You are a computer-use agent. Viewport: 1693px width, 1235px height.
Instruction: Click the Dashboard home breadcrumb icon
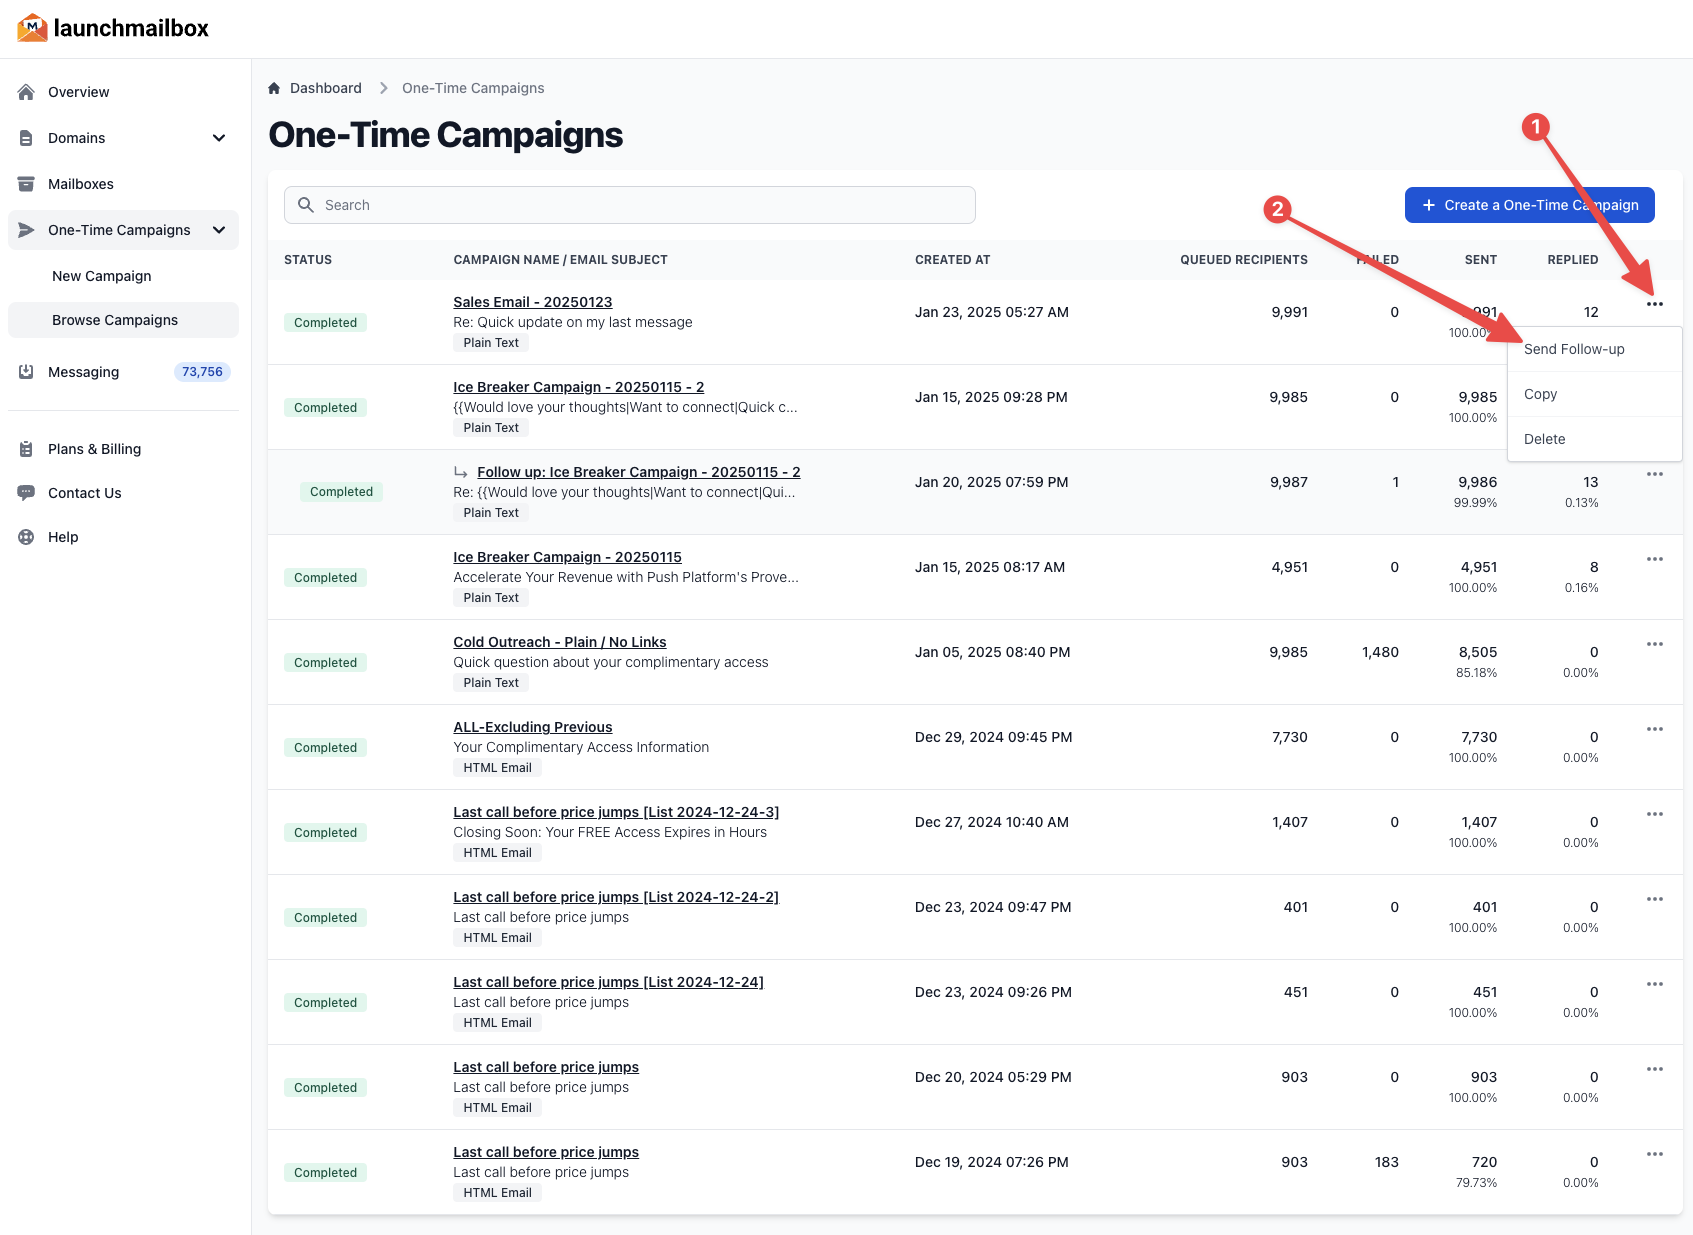pyautogui.click(x=274, y=88)
